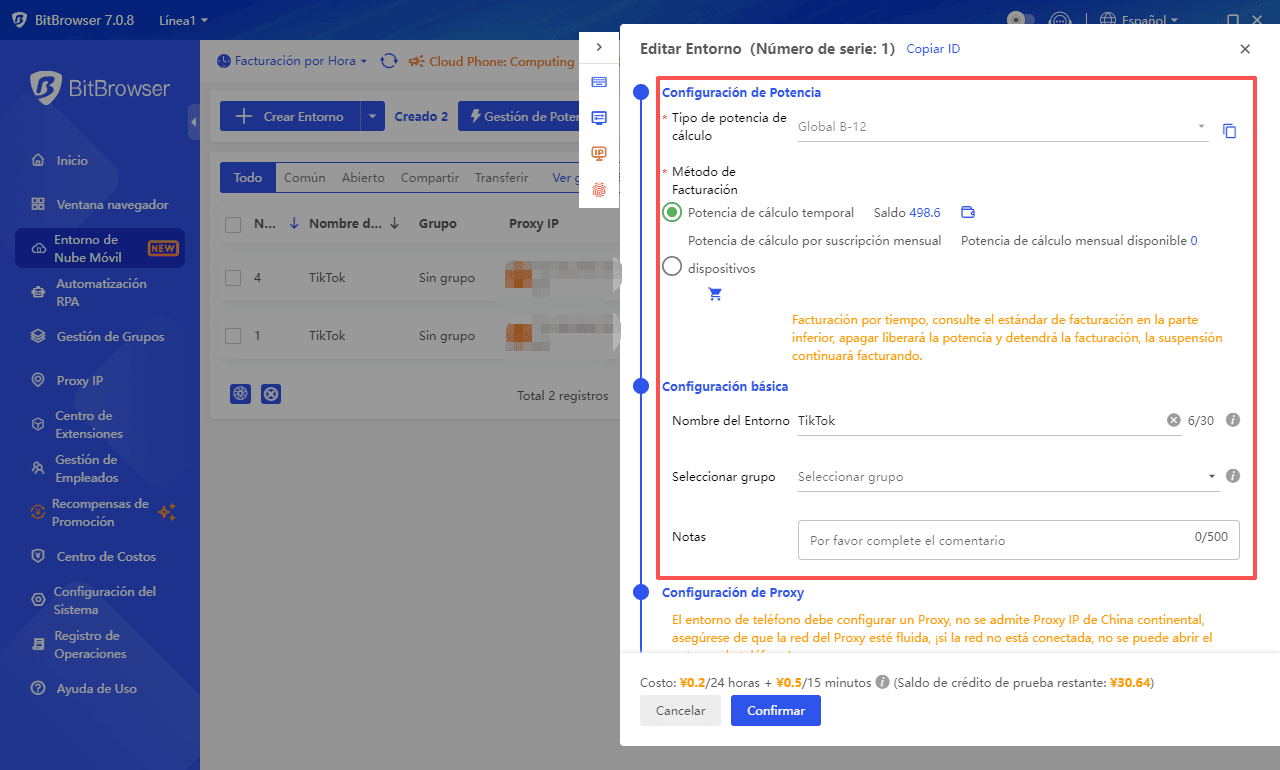This screenshot has height=770, width=1280.
Task: Click the Centro de Costos shield icon
Action: click(38, 557)
